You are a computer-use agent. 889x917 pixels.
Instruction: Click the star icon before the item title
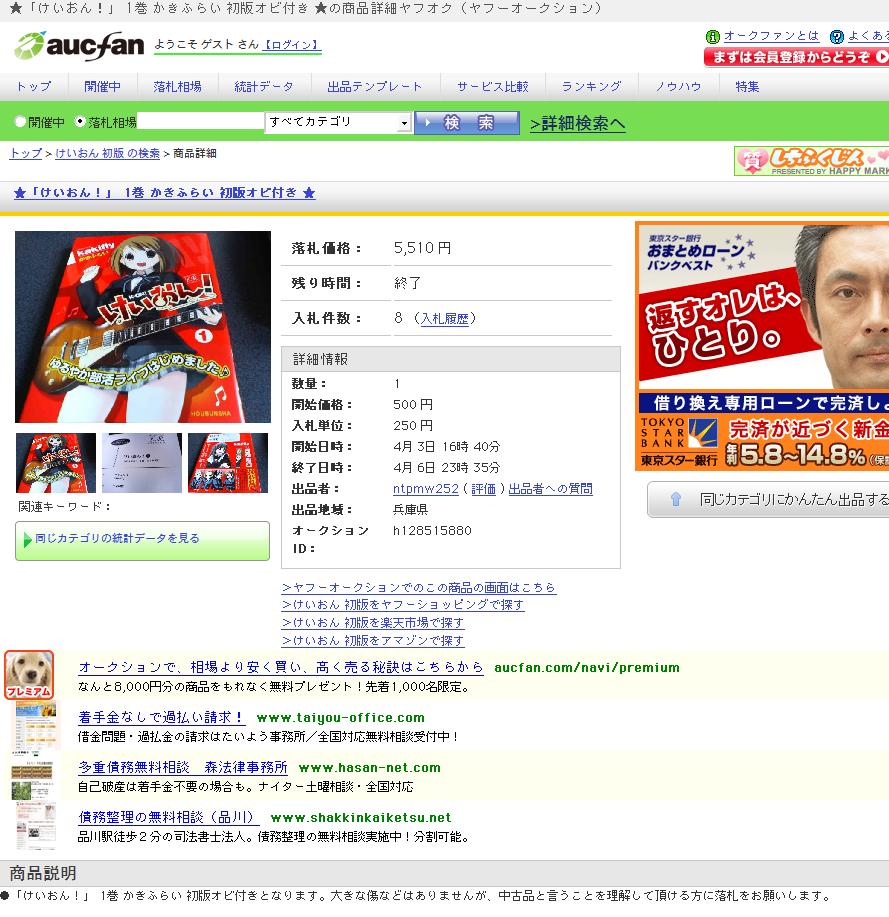click(20, 192)
